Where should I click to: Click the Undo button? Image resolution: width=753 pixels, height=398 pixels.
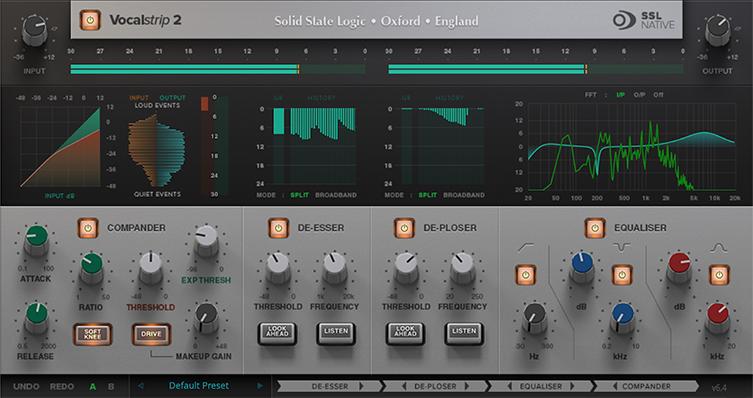click(26, 386)
